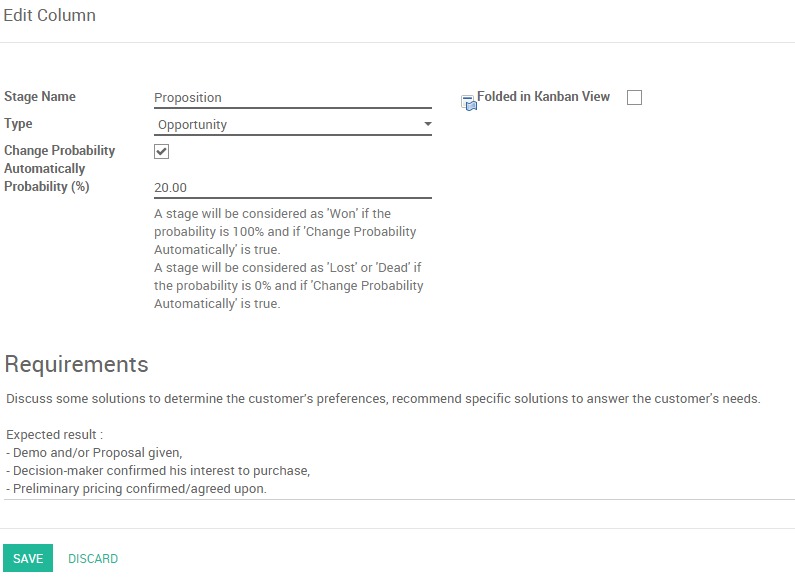Discard changes with the DISCARD link
The width and height of the screenshot is (795, 580).
93,559
